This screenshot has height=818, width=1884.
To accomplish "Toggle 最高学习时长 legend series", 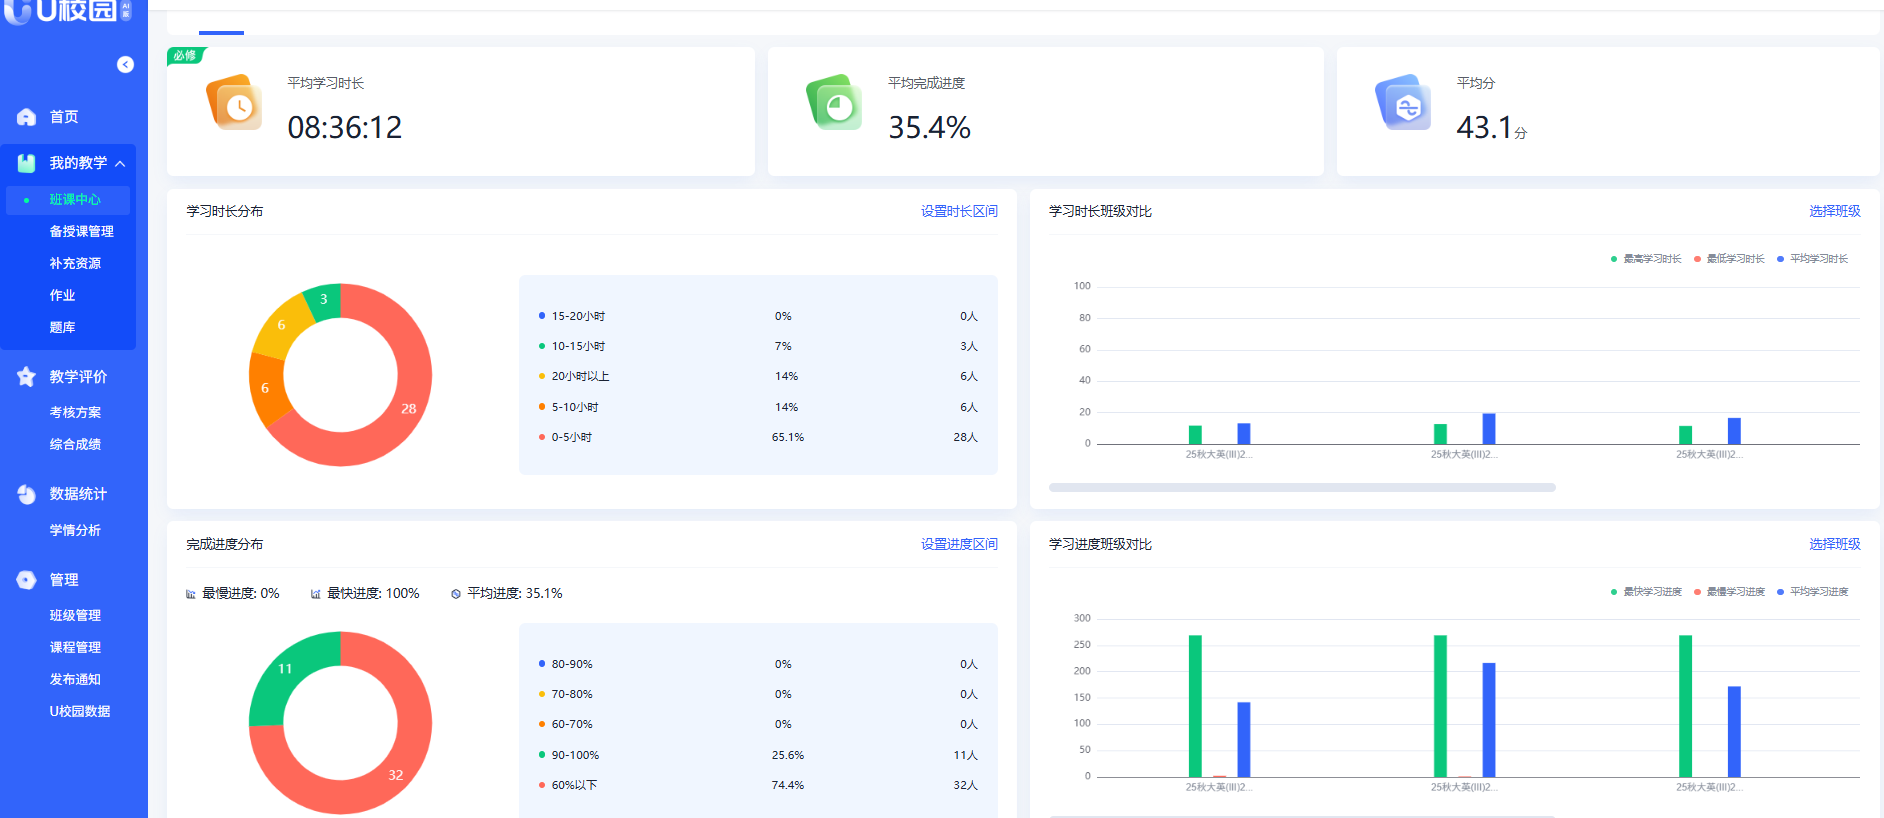I will pos(1646,259).
